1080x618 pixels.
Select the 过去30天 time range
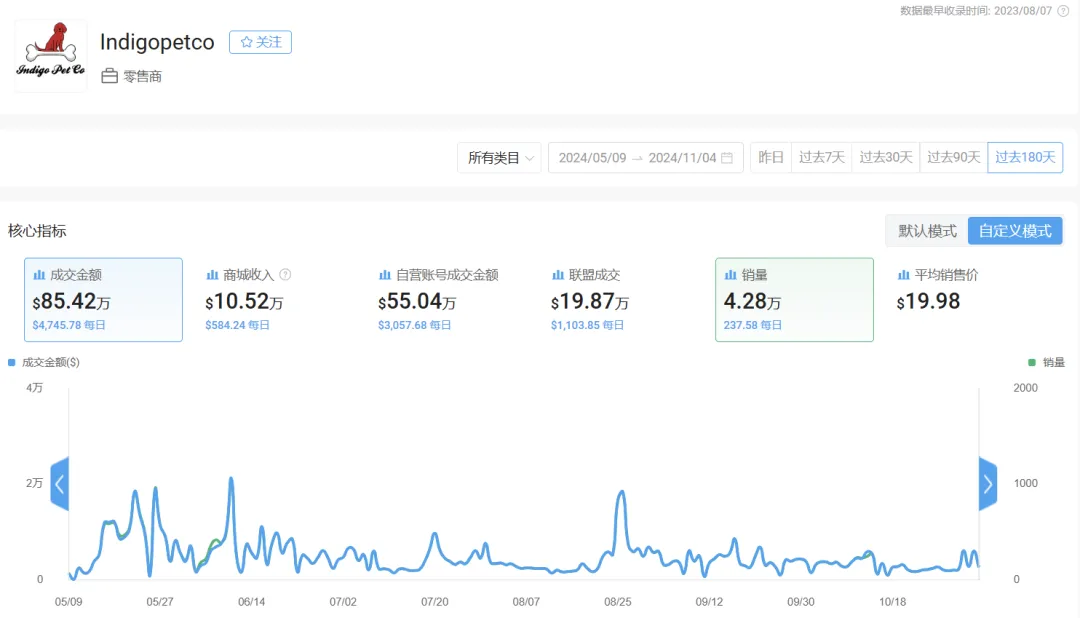coord(885,158)
